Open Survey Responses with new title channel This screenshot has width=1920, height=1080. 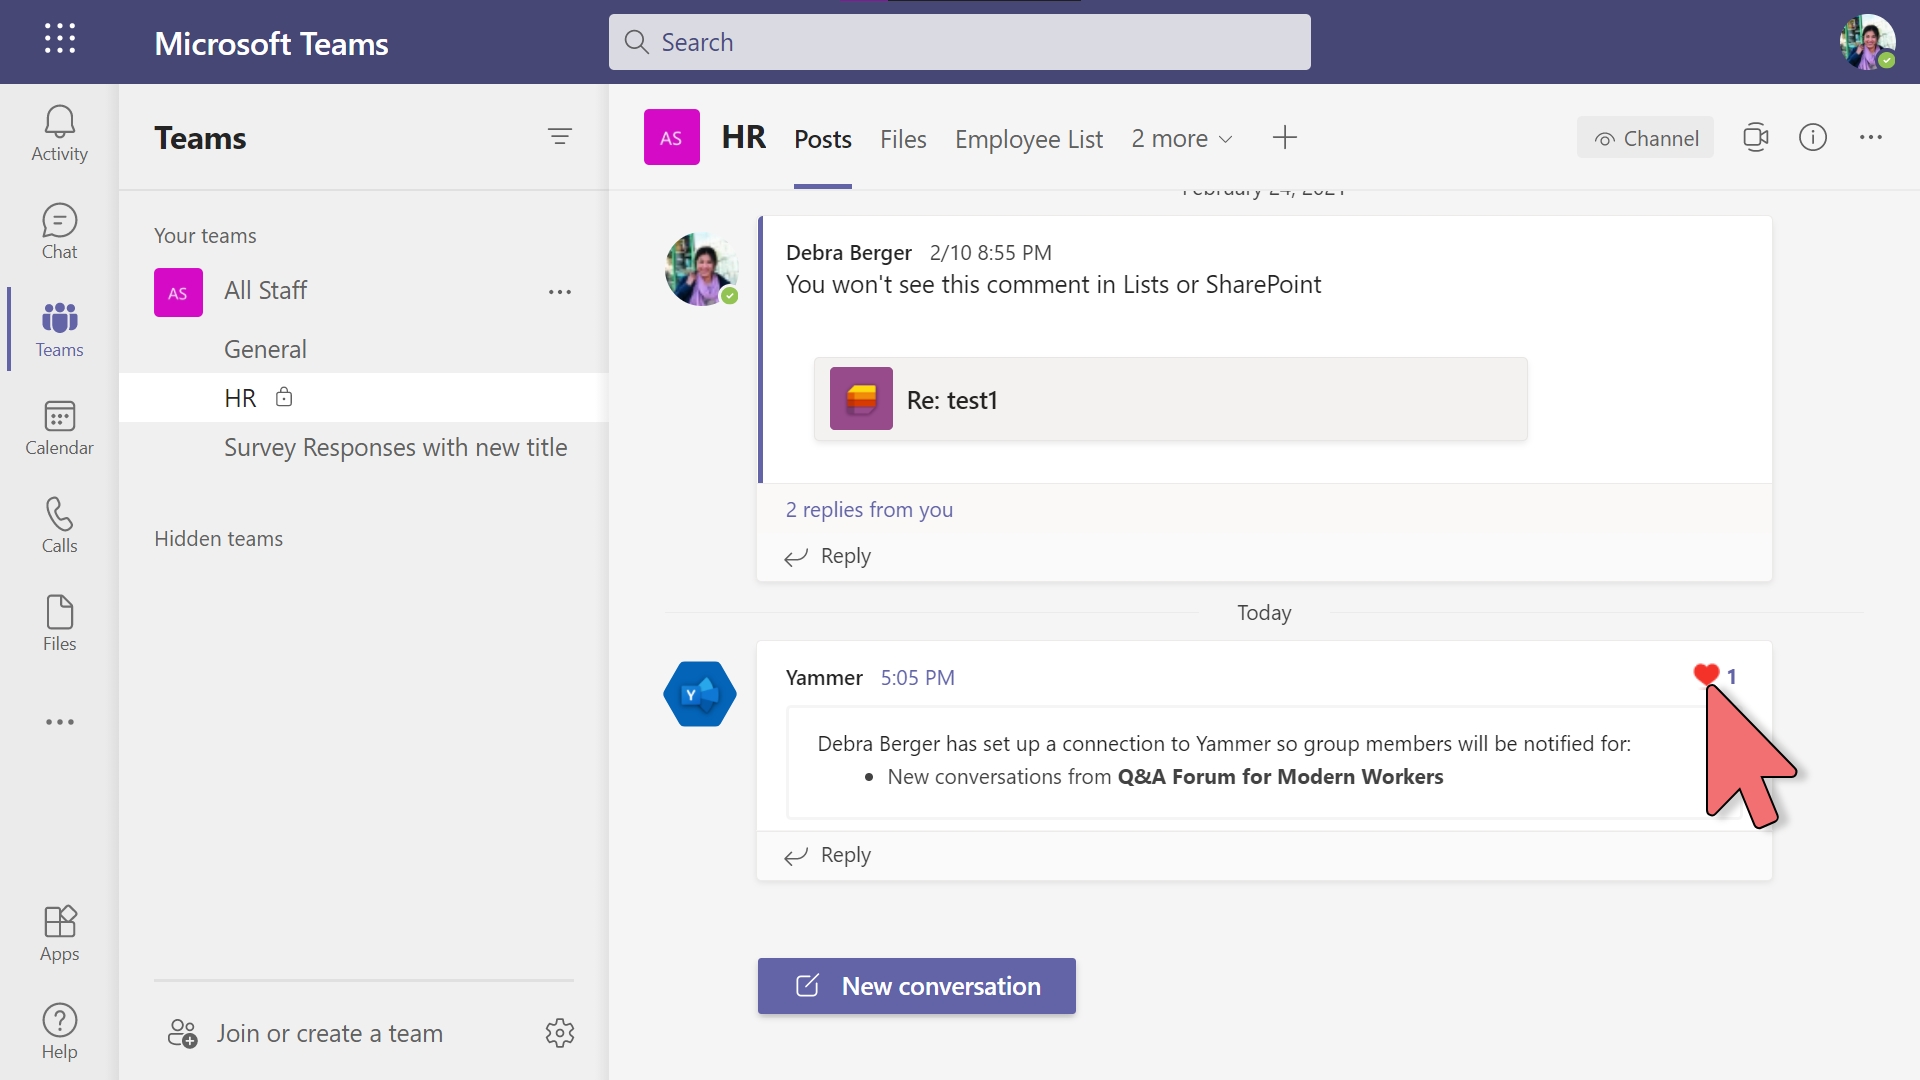(364, 447)
